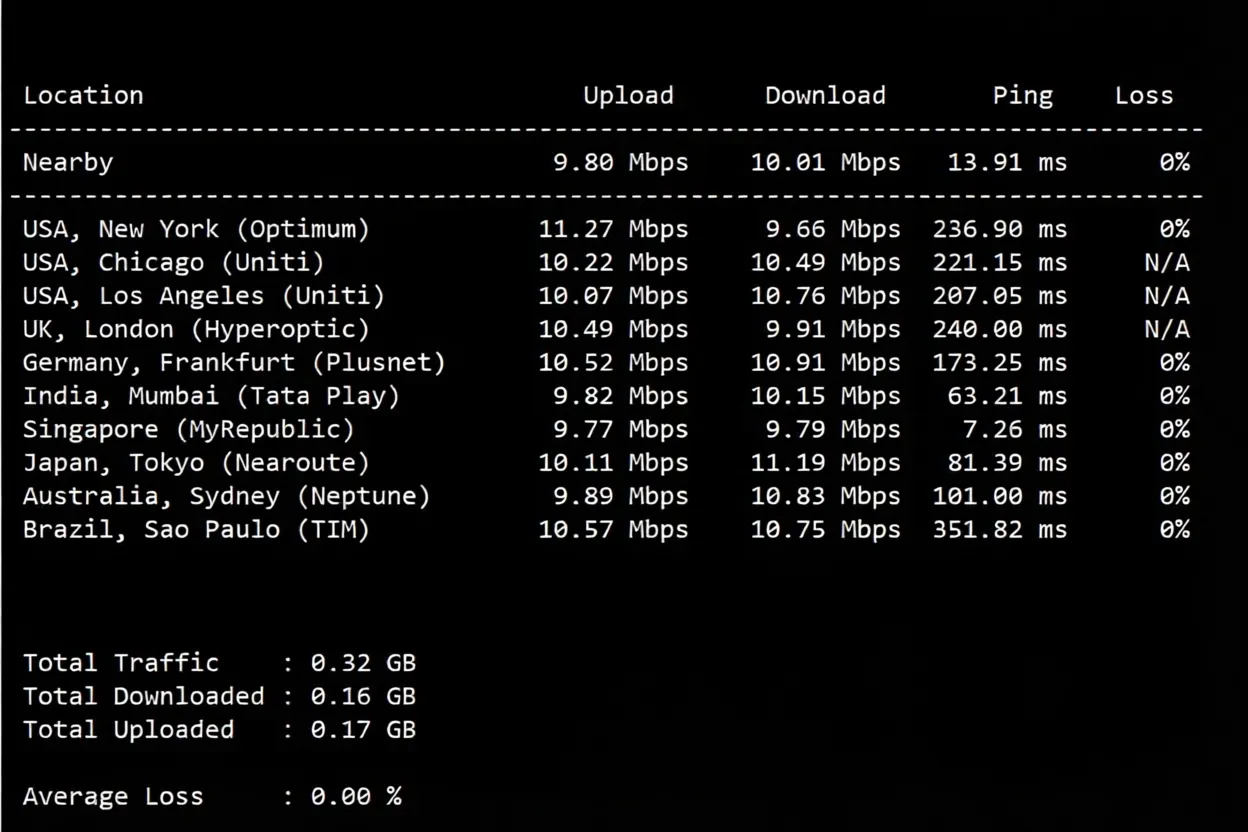This screenshot has height=832, width=1248.
Task: Click Sydney upload 9.89 Mbps
Action: tap(621, 497)
